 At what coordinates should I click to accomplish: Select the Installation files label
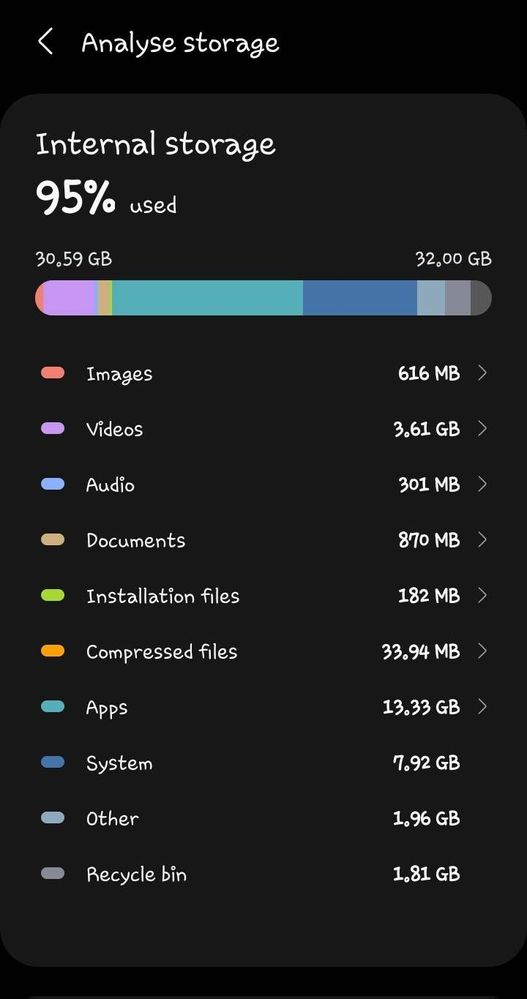coord(162,596)
